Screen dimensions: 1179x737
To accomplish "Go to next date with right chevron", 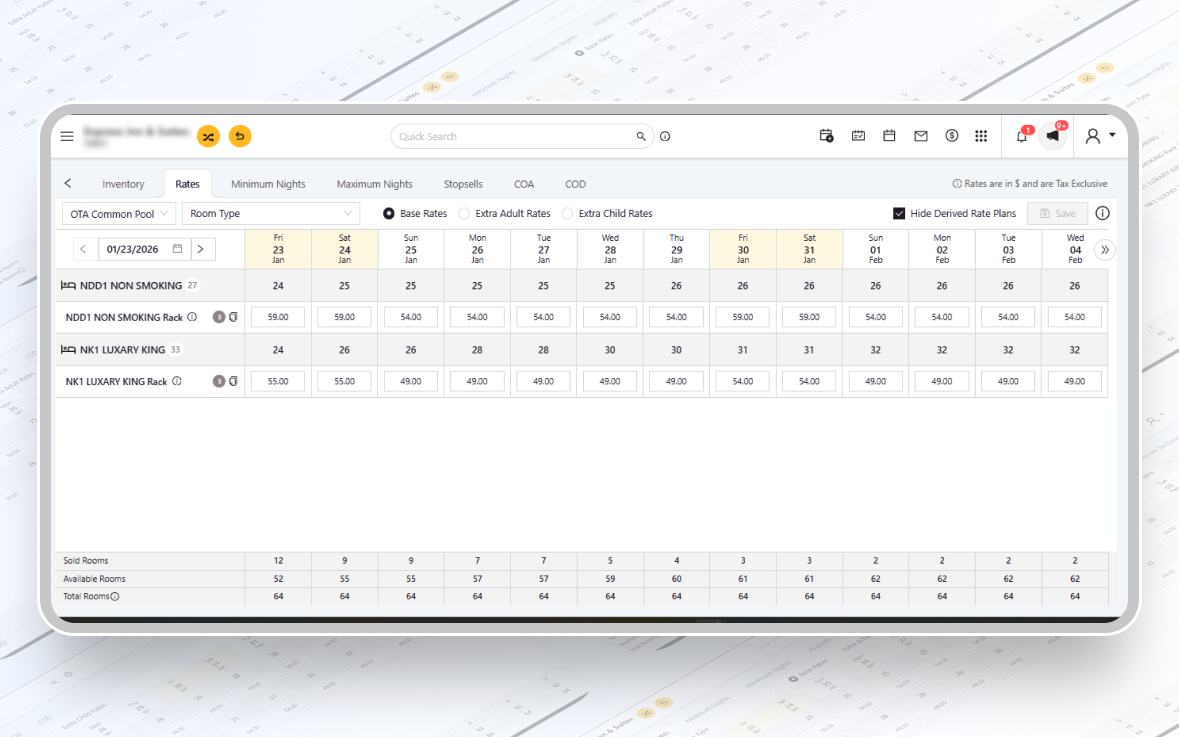I will click(x=201, y=249).
